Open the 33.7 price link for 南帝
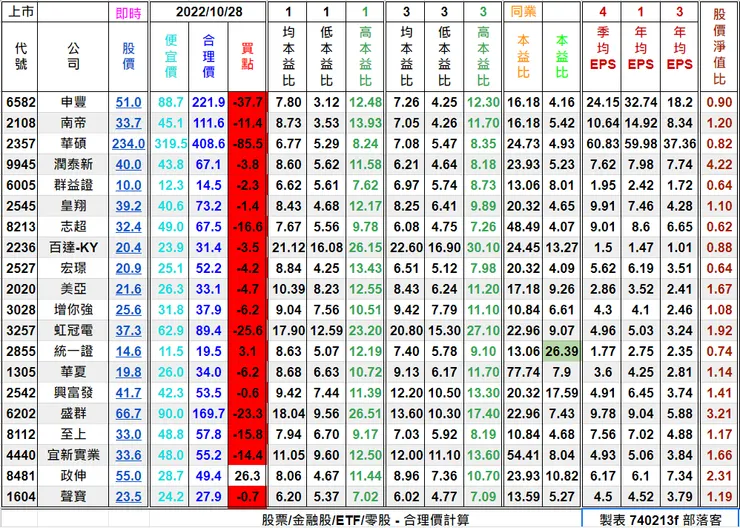 (128, 123)
